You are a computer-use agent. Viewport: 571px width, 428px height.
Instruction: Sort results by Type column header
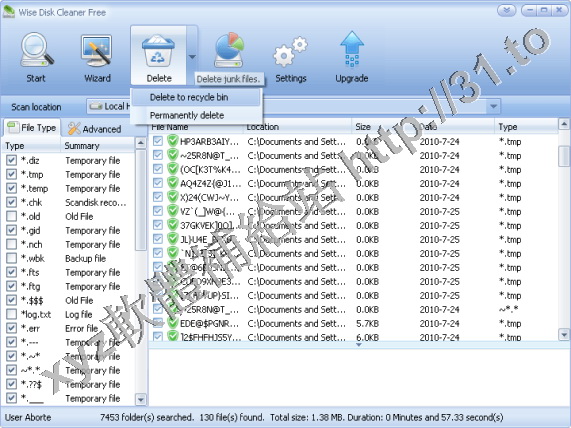click(x=526, y=127)
